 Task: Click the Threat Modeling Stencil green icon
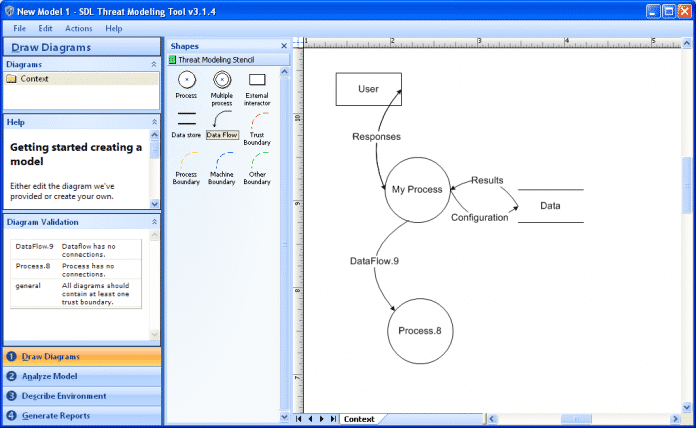click(x=172, y=59)
